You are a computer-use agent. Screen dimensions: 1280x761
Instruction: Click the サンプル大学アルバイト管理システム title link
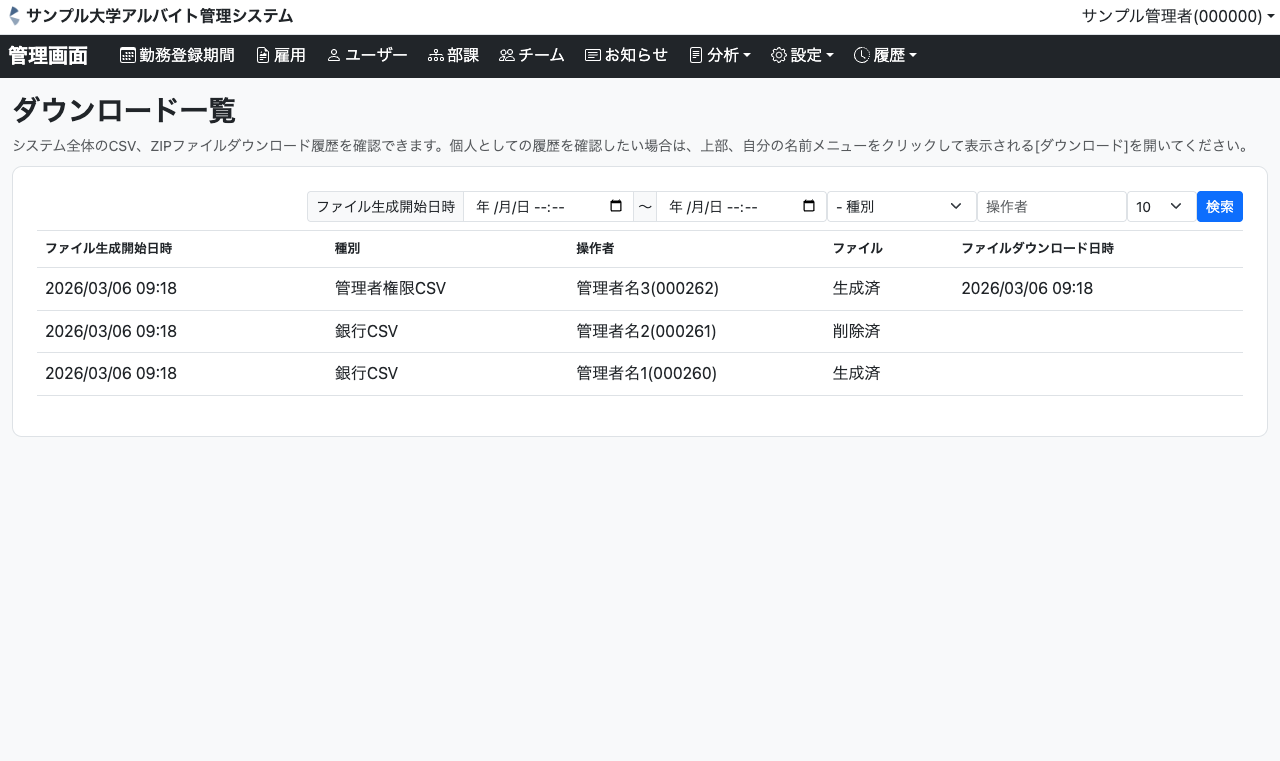click(x=159, y=16)
